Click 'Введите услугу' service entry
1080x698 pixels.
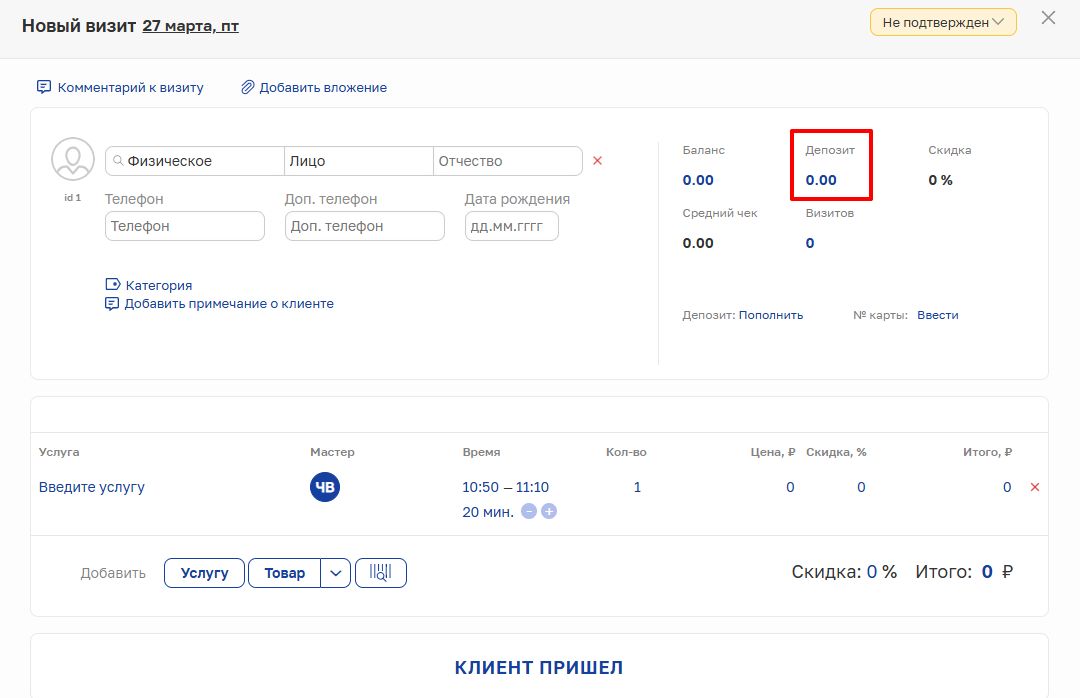92,487
